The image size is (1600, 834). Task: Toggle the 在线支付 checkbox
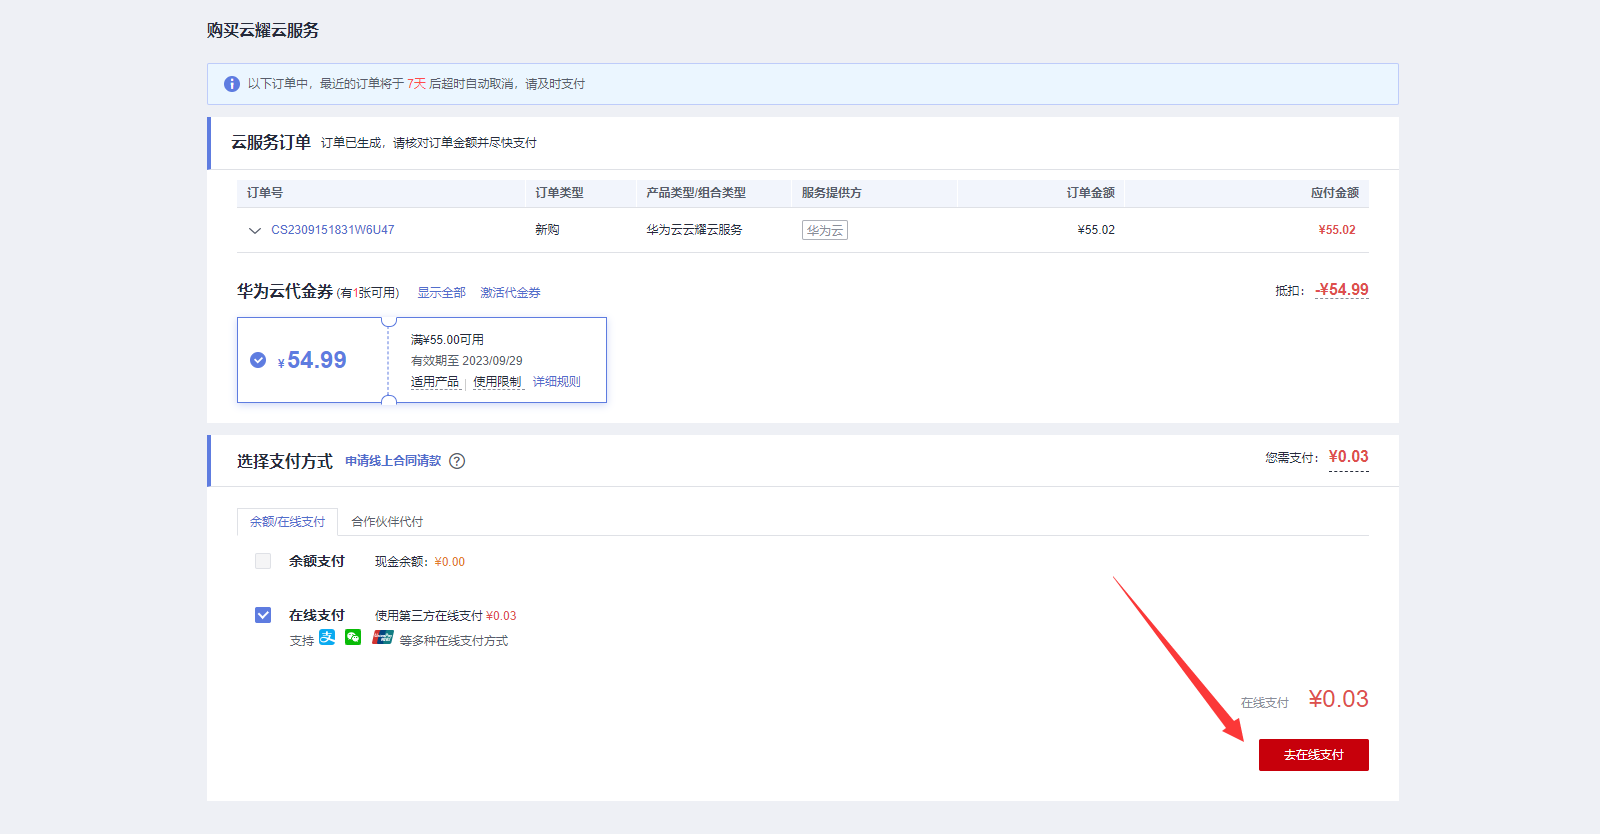263,615
